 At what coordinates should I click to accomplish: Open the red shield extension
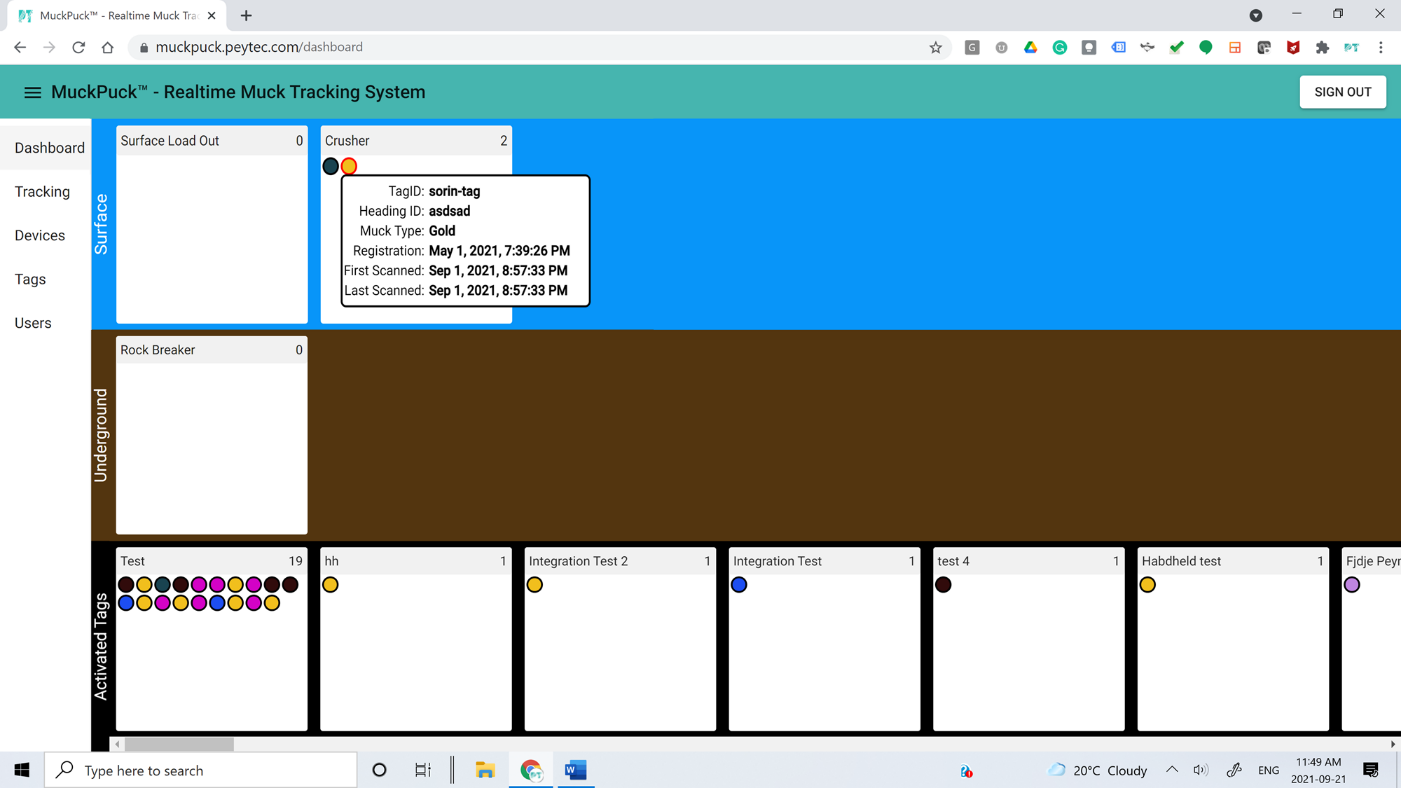point(1293,47)
